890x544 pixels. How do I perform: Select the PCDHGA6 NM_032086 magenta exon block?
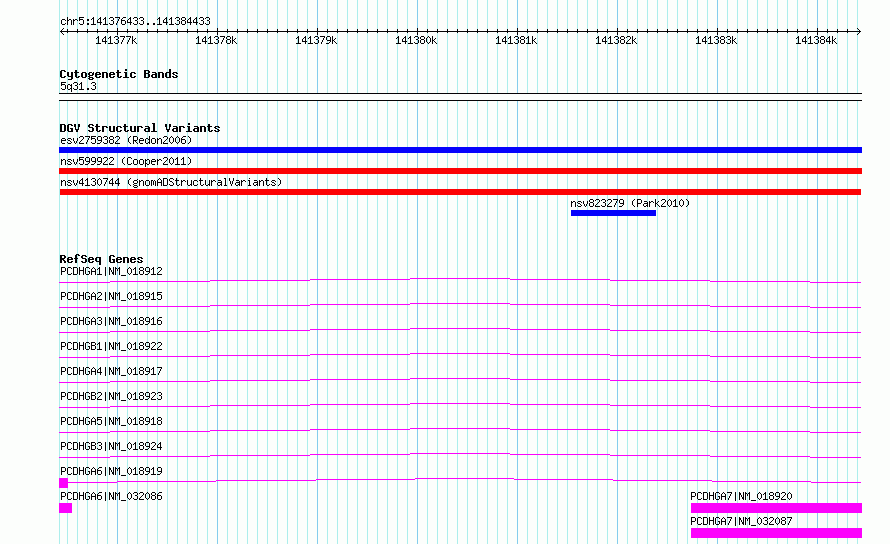(65, 508)
